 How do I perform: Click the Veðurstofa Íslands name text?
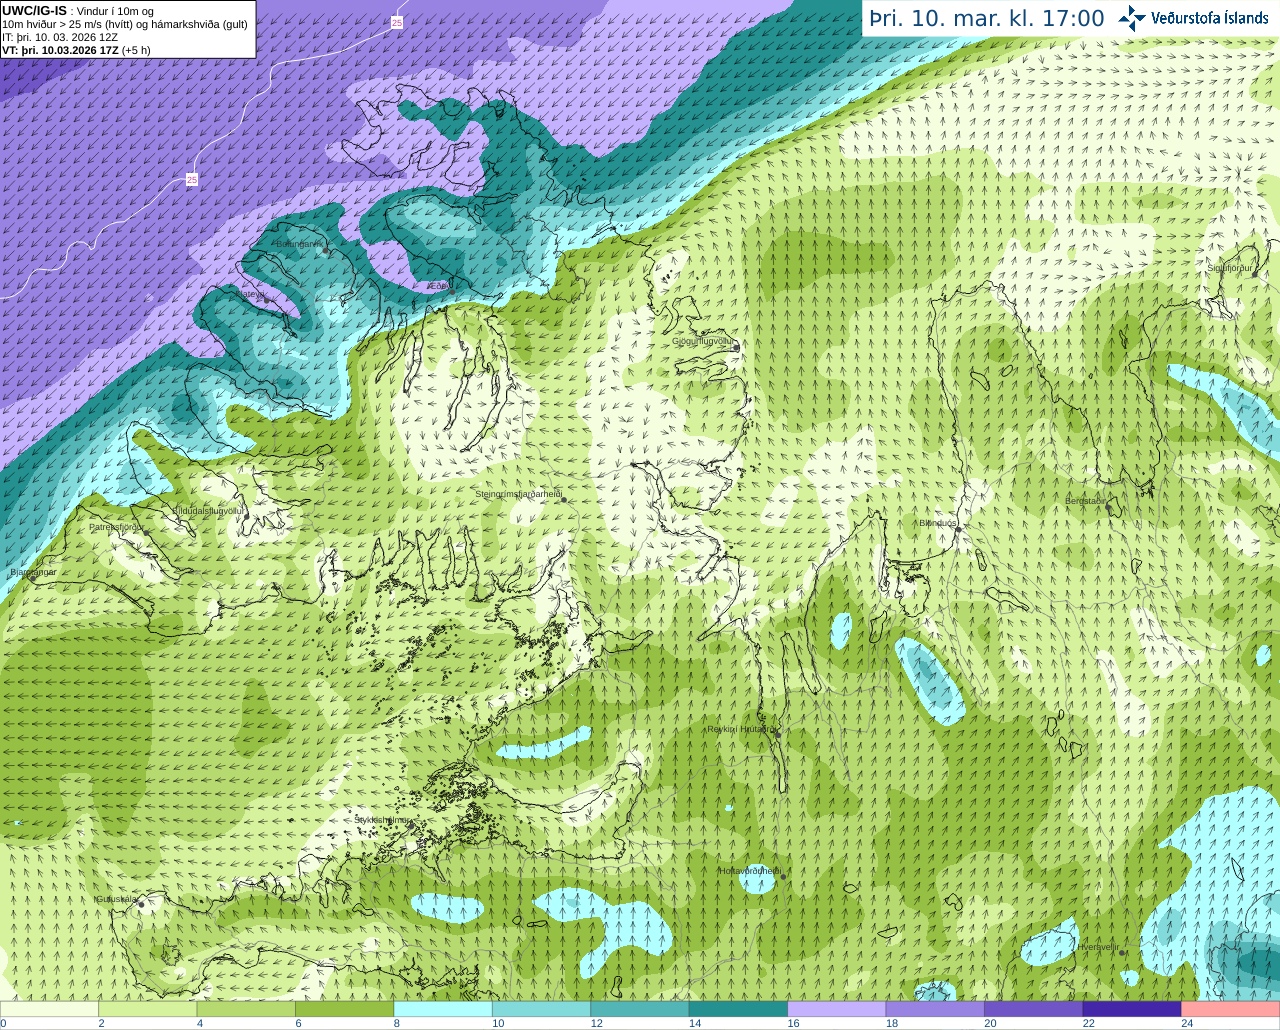coord(1209,18)
